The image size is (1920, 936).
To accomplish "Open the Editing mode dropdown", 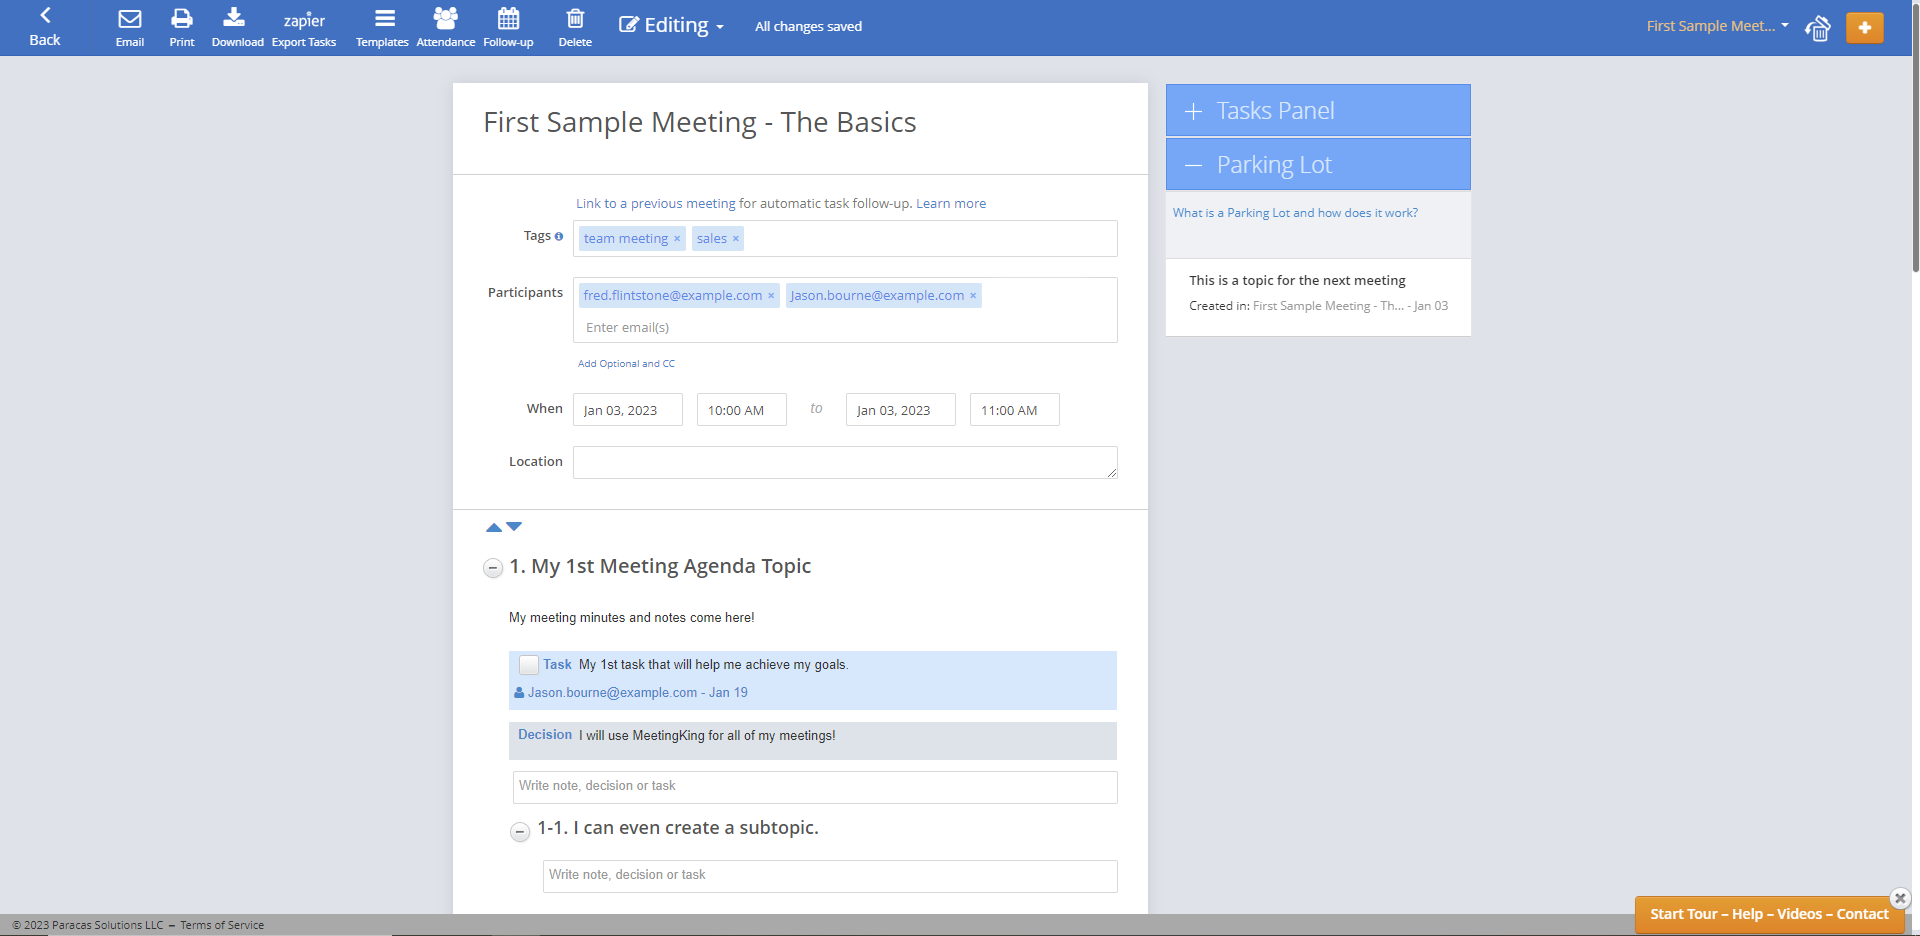I will [670, 25].
